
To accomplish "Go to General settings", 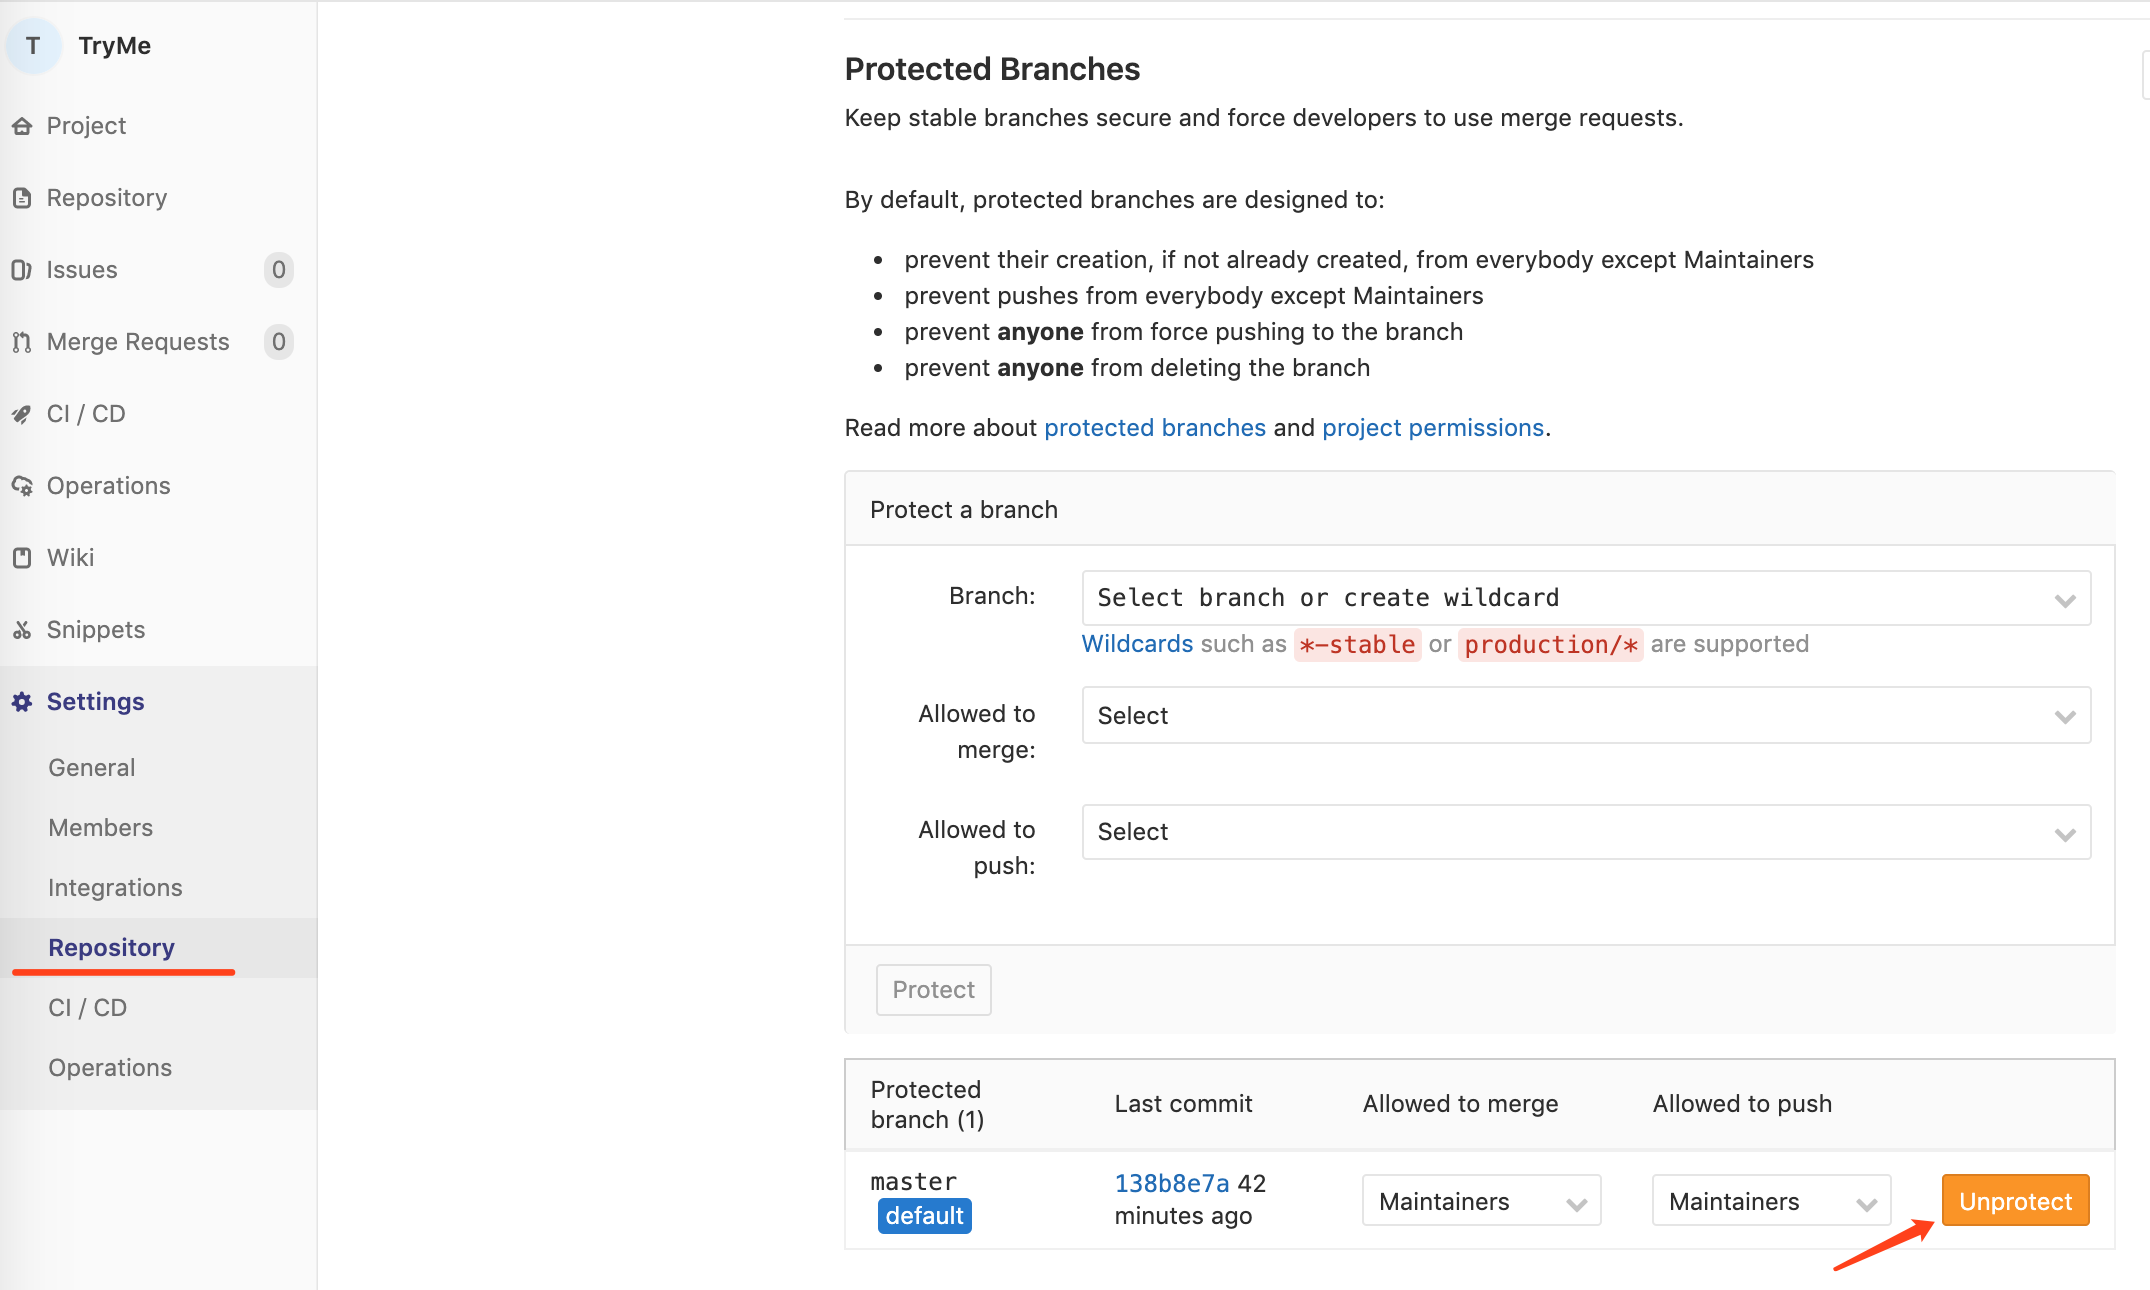I will (x=91, y=767).
